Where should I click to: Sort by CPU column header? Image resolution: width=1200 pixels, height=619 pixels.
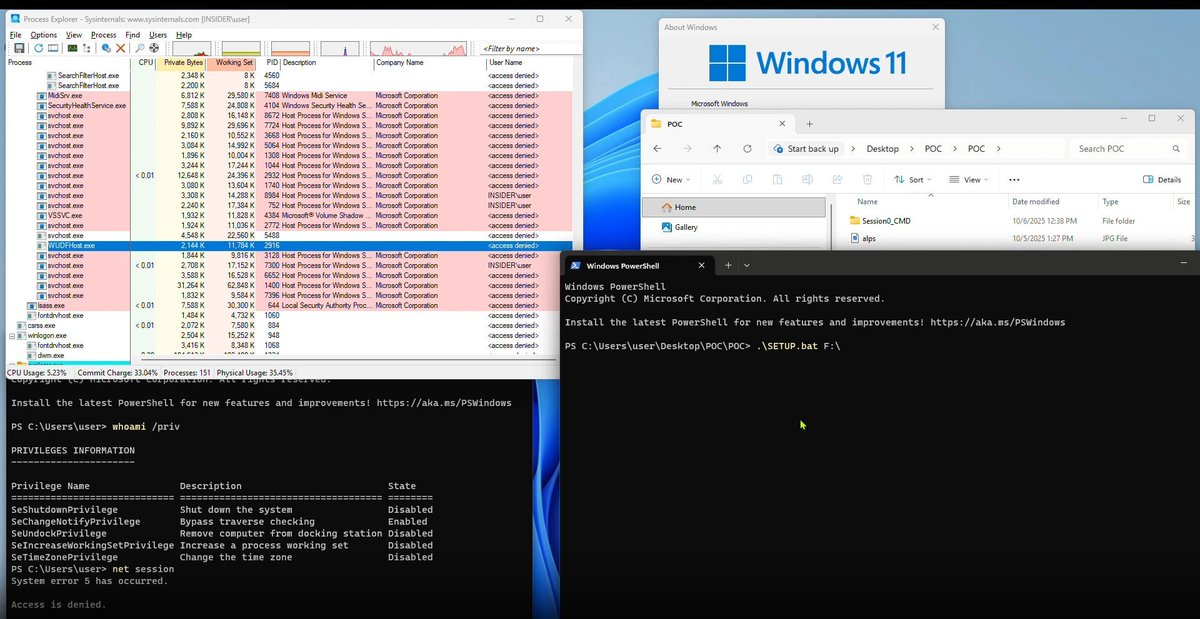(x=146, y=62)
